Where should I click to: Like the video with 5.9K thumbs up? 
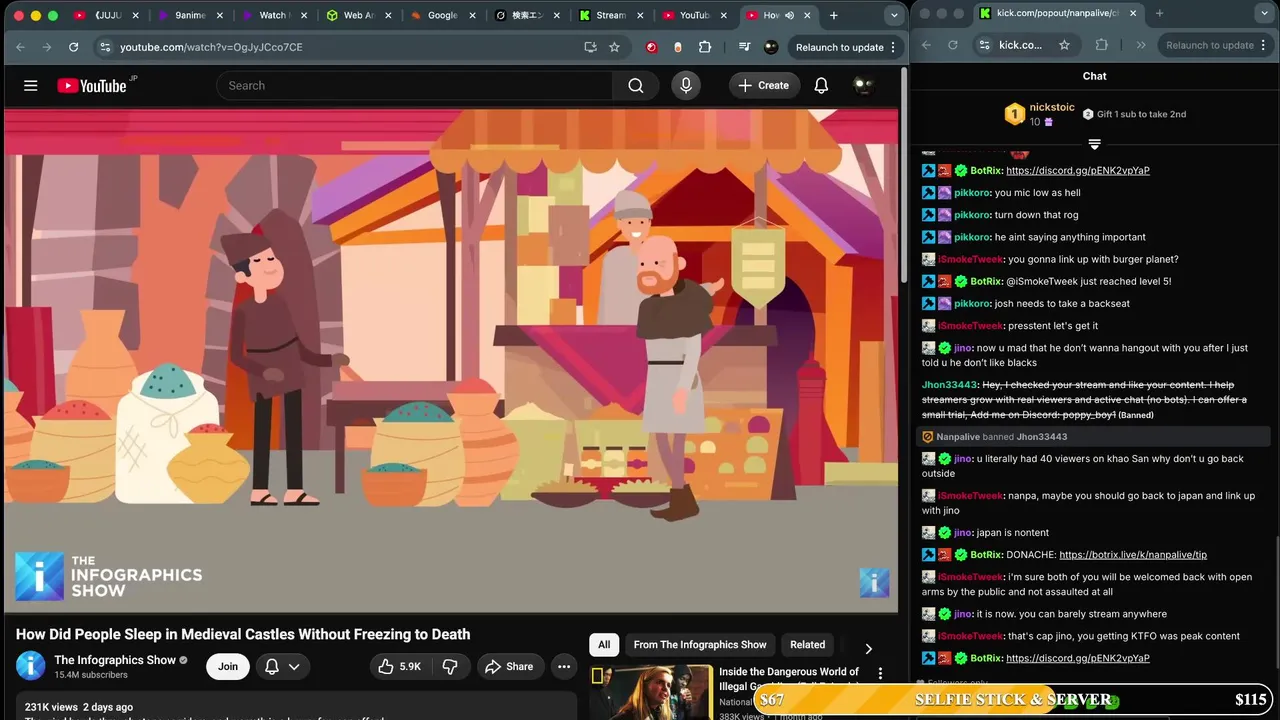(399, 667)
